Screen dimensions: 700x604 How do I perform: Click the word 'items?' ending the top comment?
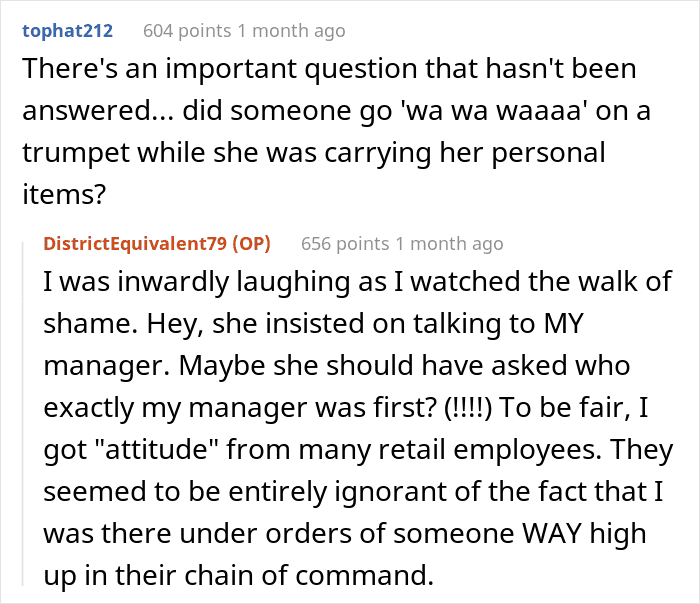tap(64, 195)
